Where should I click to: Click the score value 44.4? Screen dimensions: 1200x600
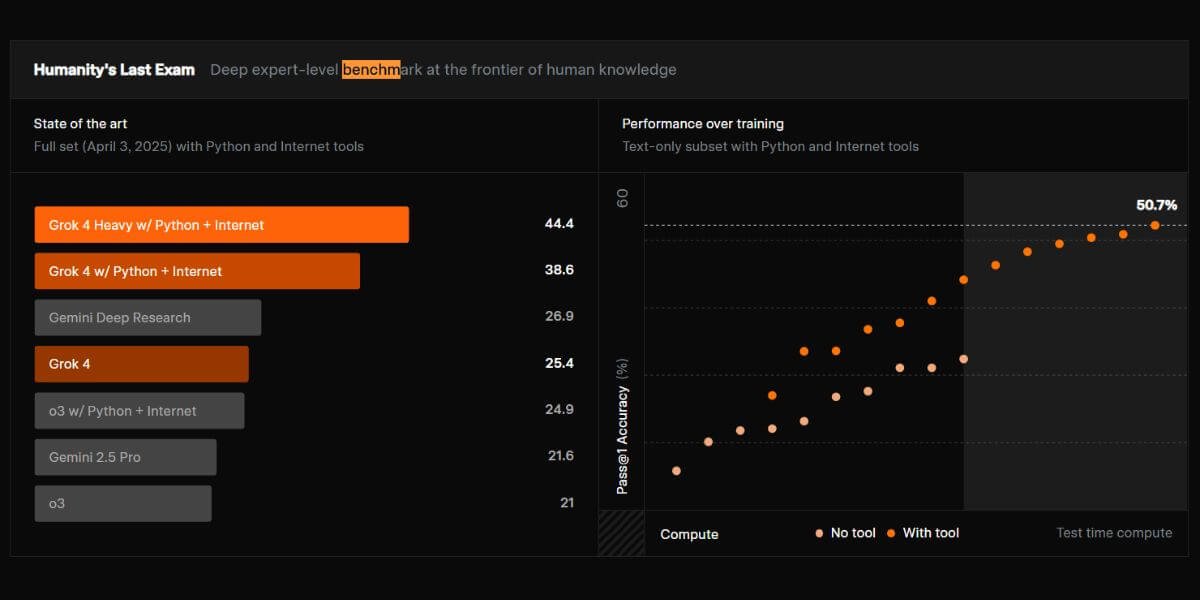(559, 224)
